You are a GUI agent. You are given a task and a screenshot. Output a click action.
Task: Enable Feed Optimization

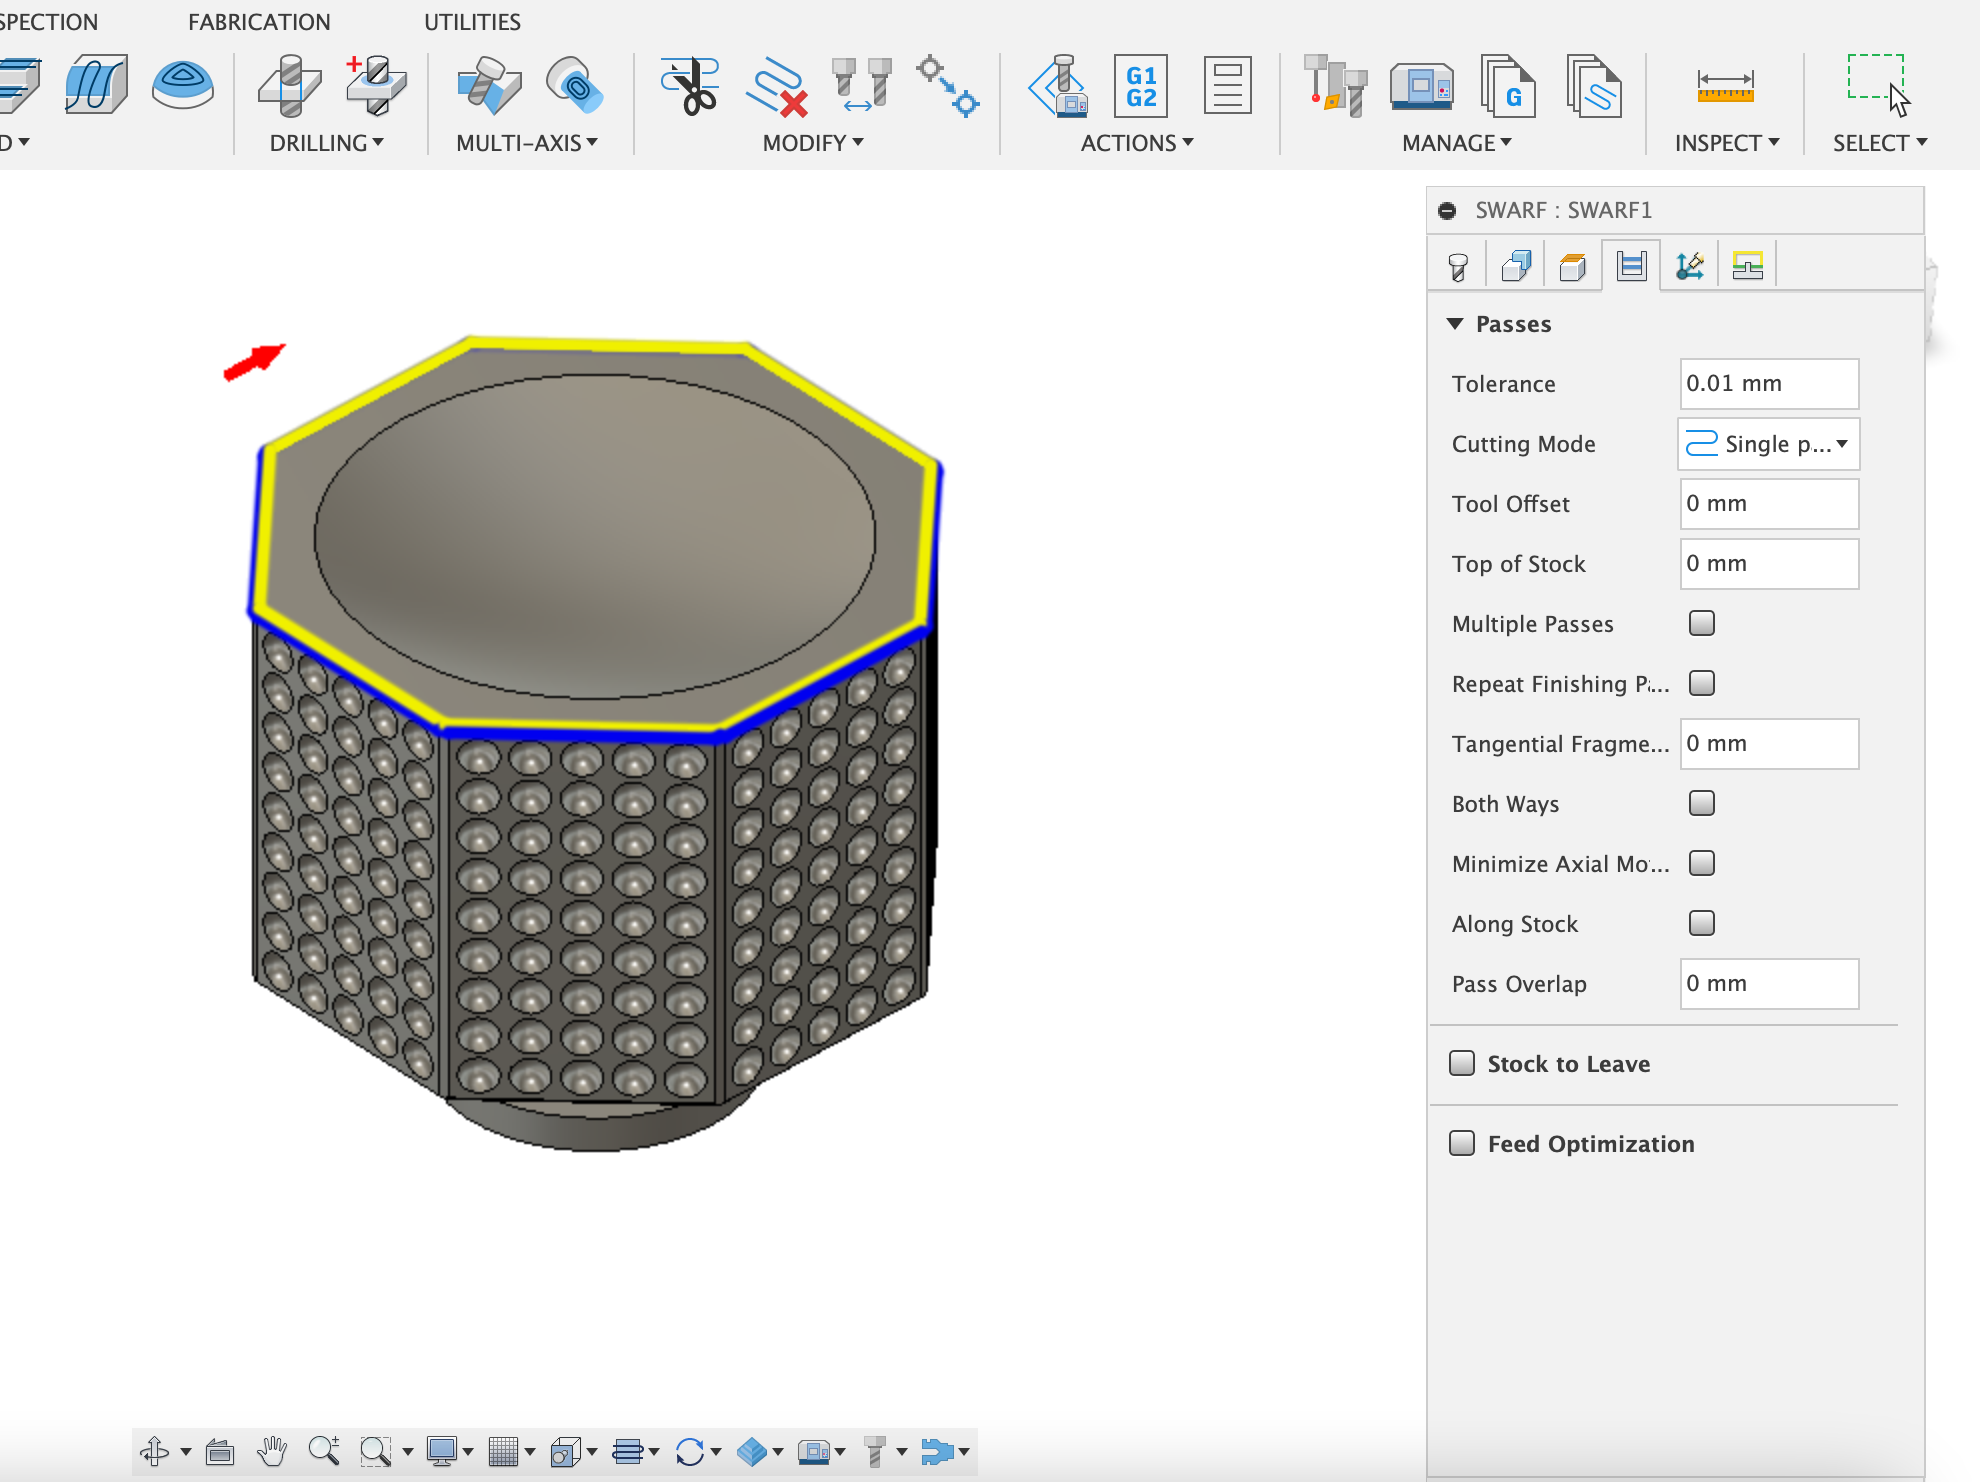pyautogui.click(x=1463, y=1143)
